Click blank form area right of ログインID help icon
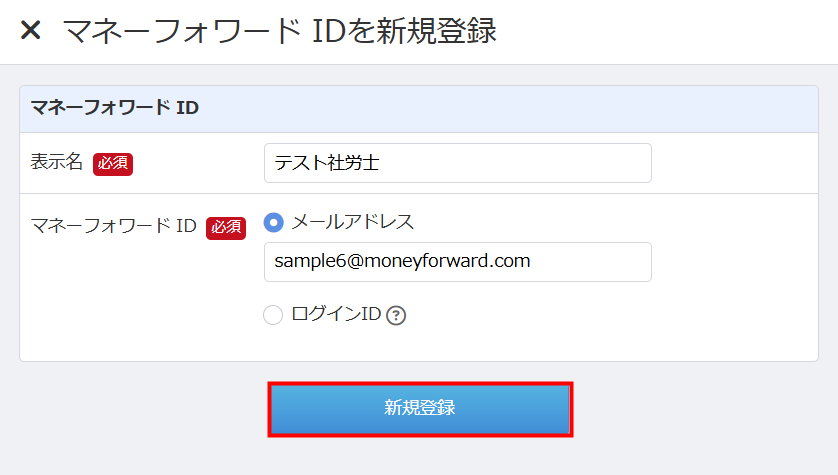Image resolution: width=838 pixels, height=475 pixels. click(x=600, y=315)
